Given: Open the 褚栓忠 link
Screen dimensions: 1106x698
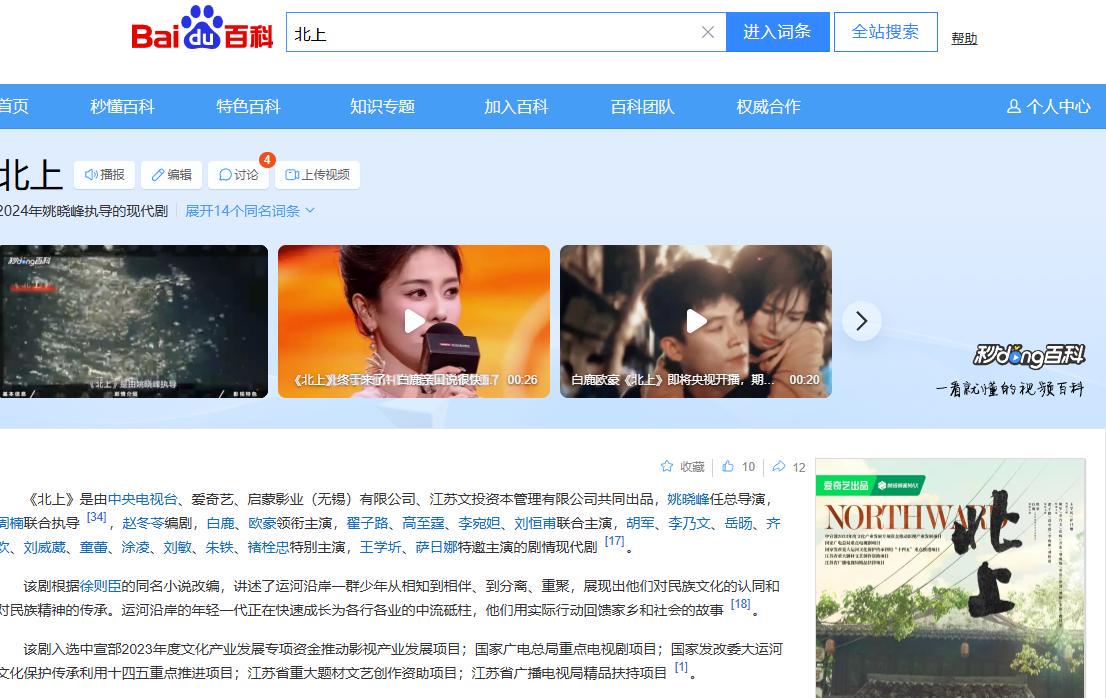Looking at the screenshot, I should (269, 547).
